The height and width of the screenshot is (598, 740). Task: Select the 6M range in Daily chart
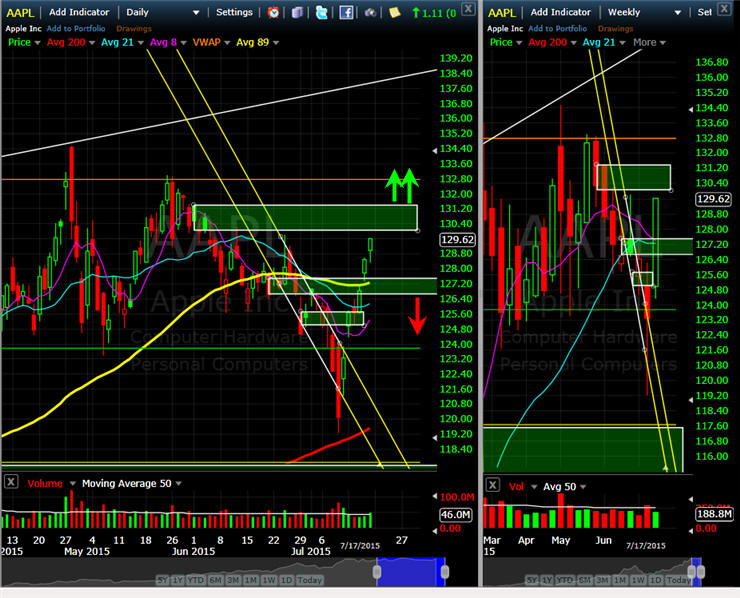[x=215, y=580]
